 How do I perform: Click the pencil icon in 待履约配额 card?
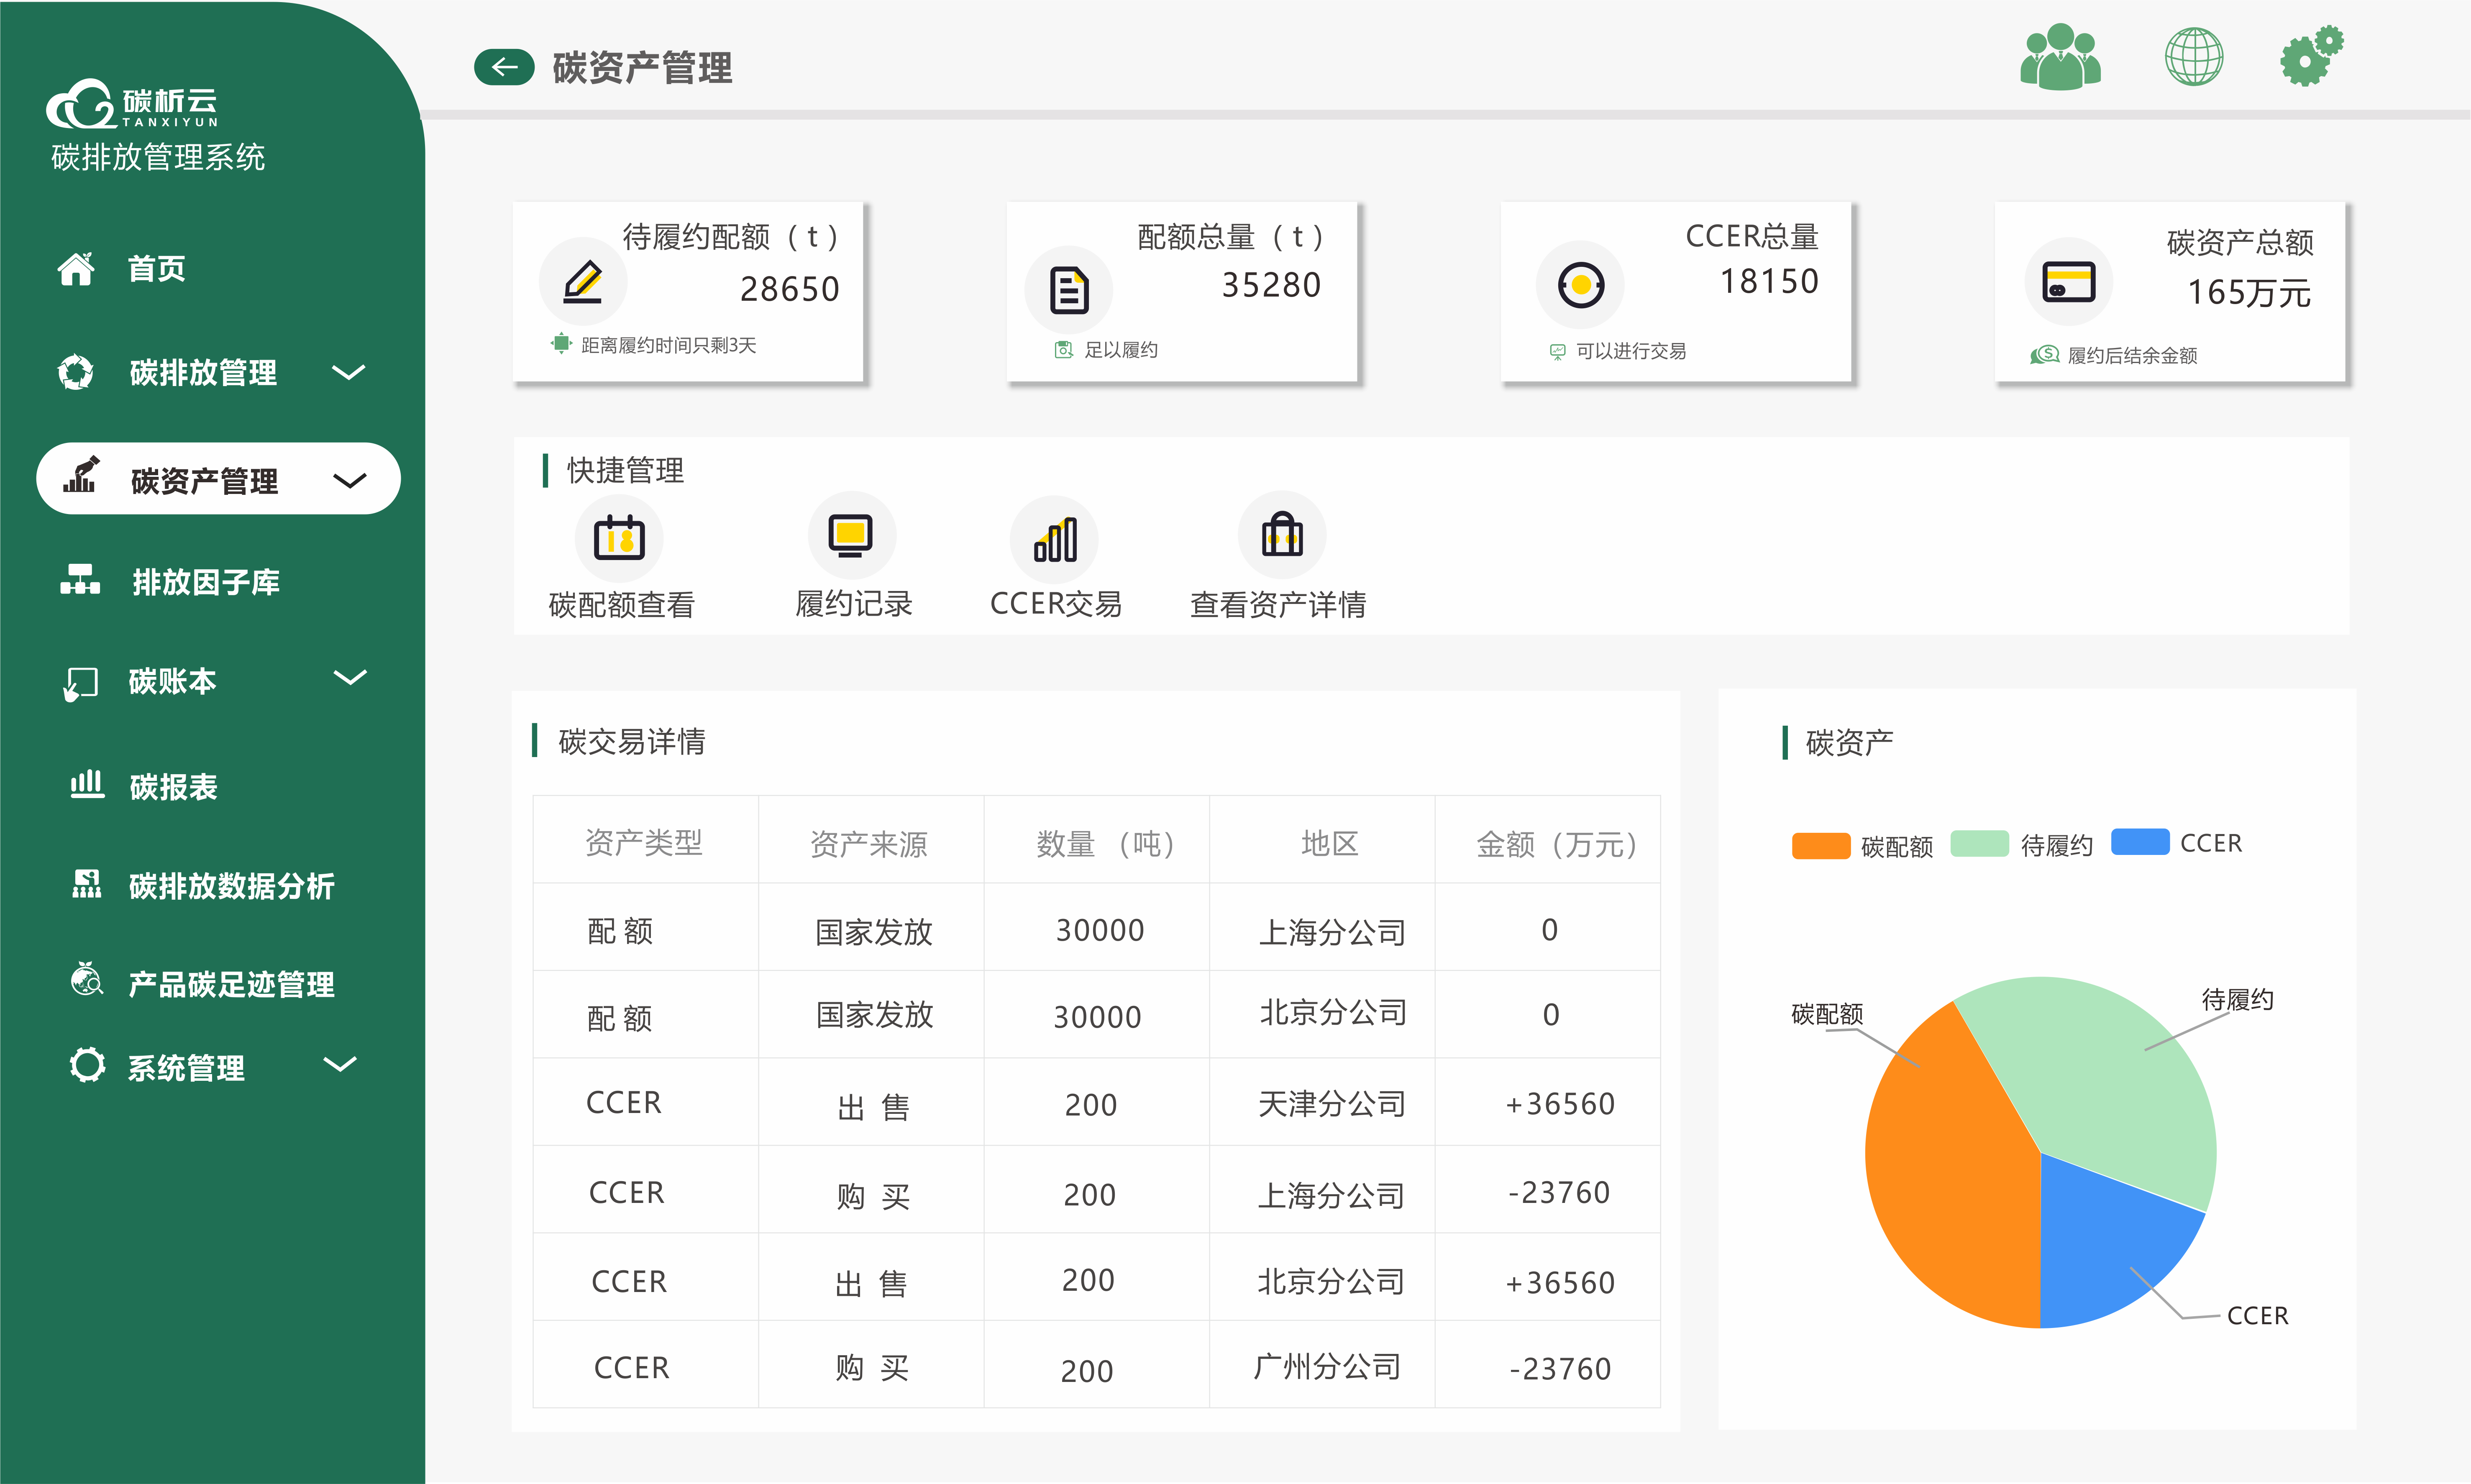point(583,282)
